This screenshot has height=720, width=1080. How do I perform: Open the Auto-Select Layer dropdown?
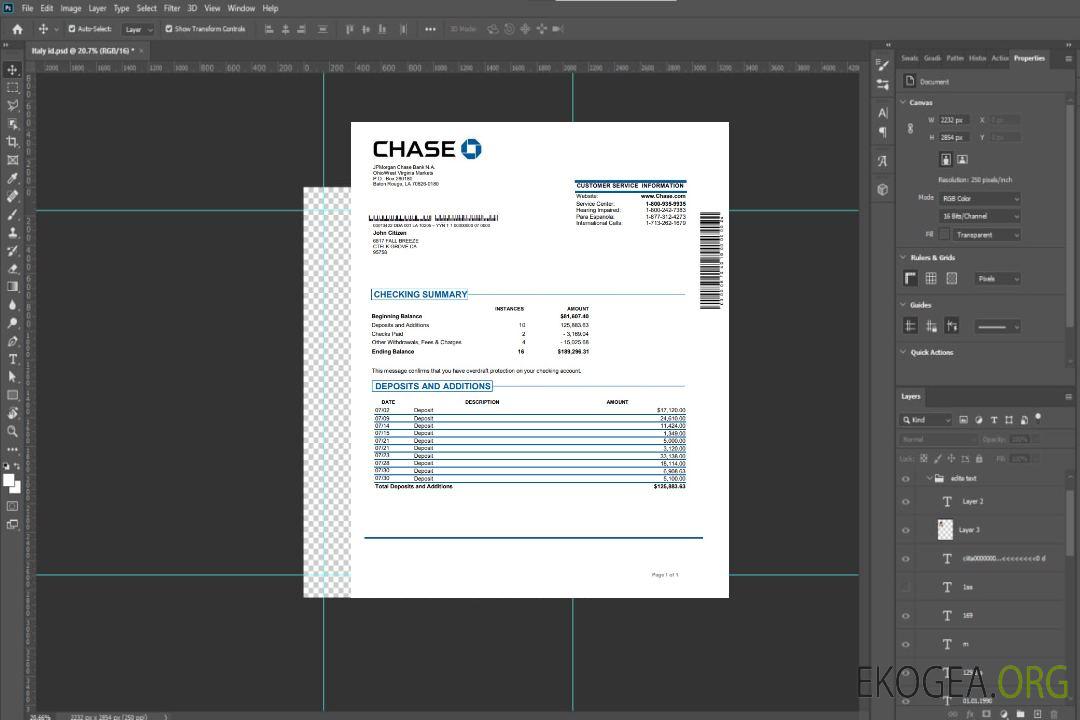(x=139, y=29)
